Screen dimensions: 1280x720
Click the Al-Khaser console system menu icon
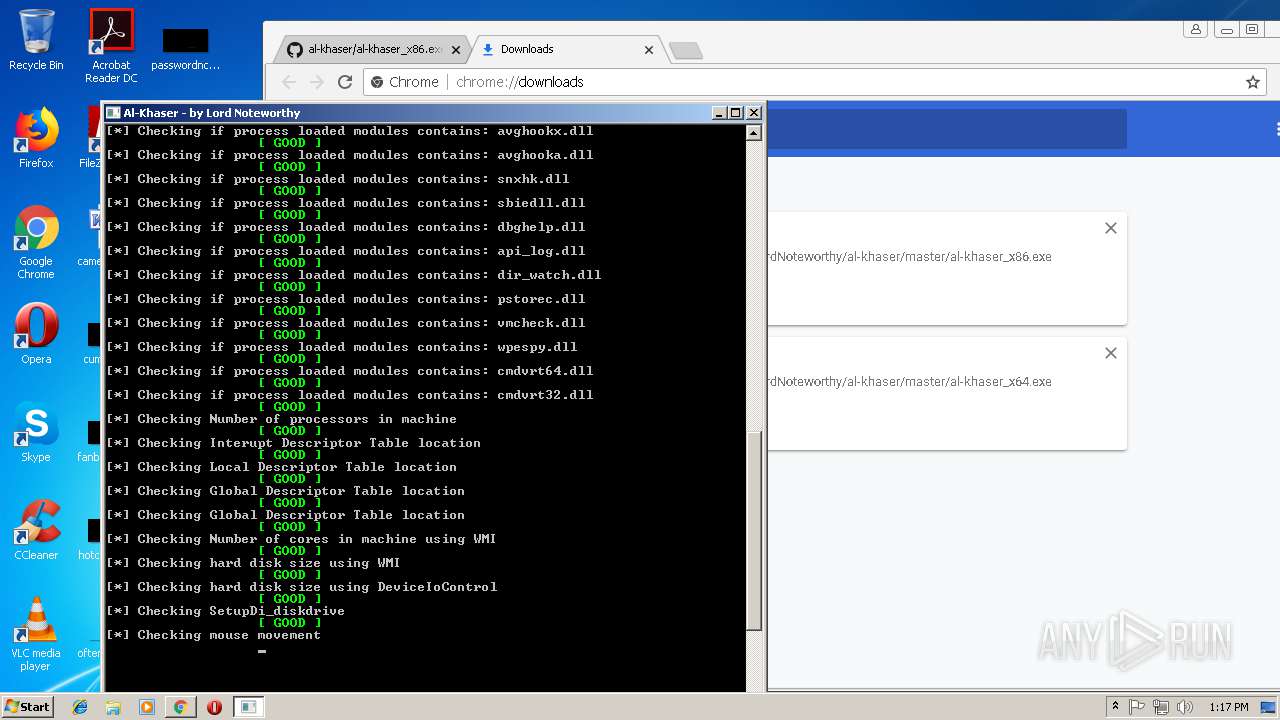[113, 113]
